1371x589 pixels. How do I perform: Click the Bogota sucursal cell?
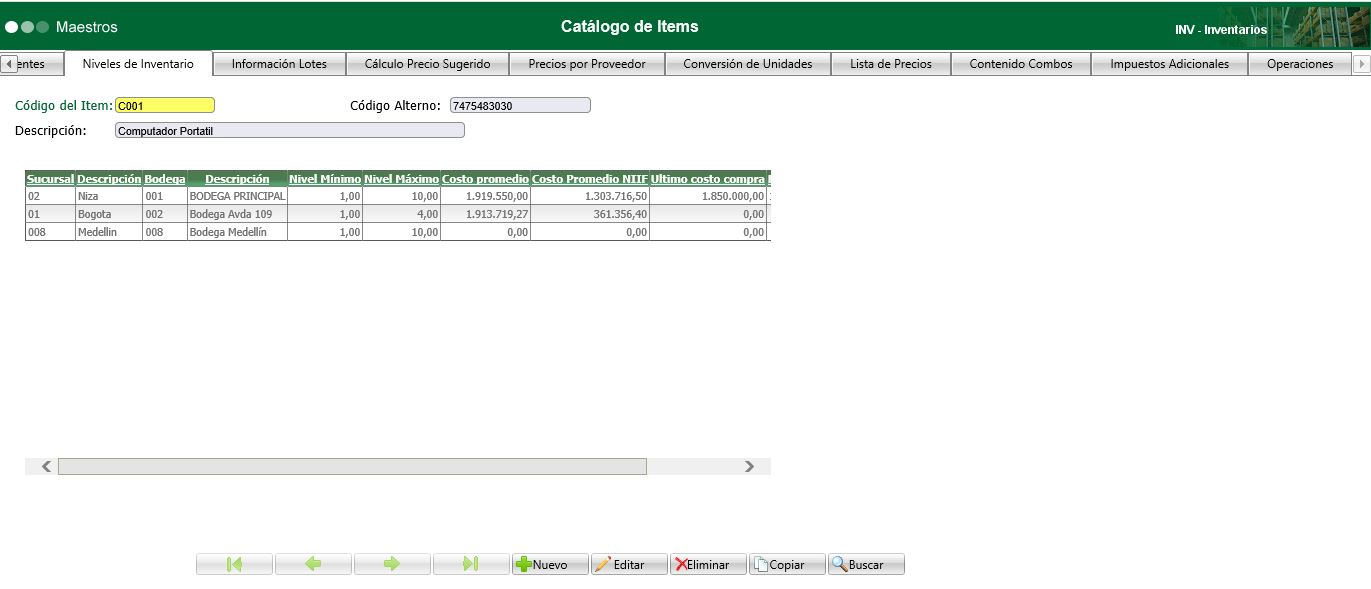109,214
